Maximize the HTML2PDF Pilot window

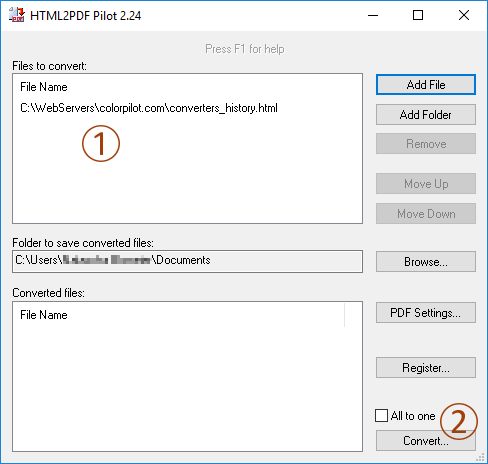tap(418, 15)
